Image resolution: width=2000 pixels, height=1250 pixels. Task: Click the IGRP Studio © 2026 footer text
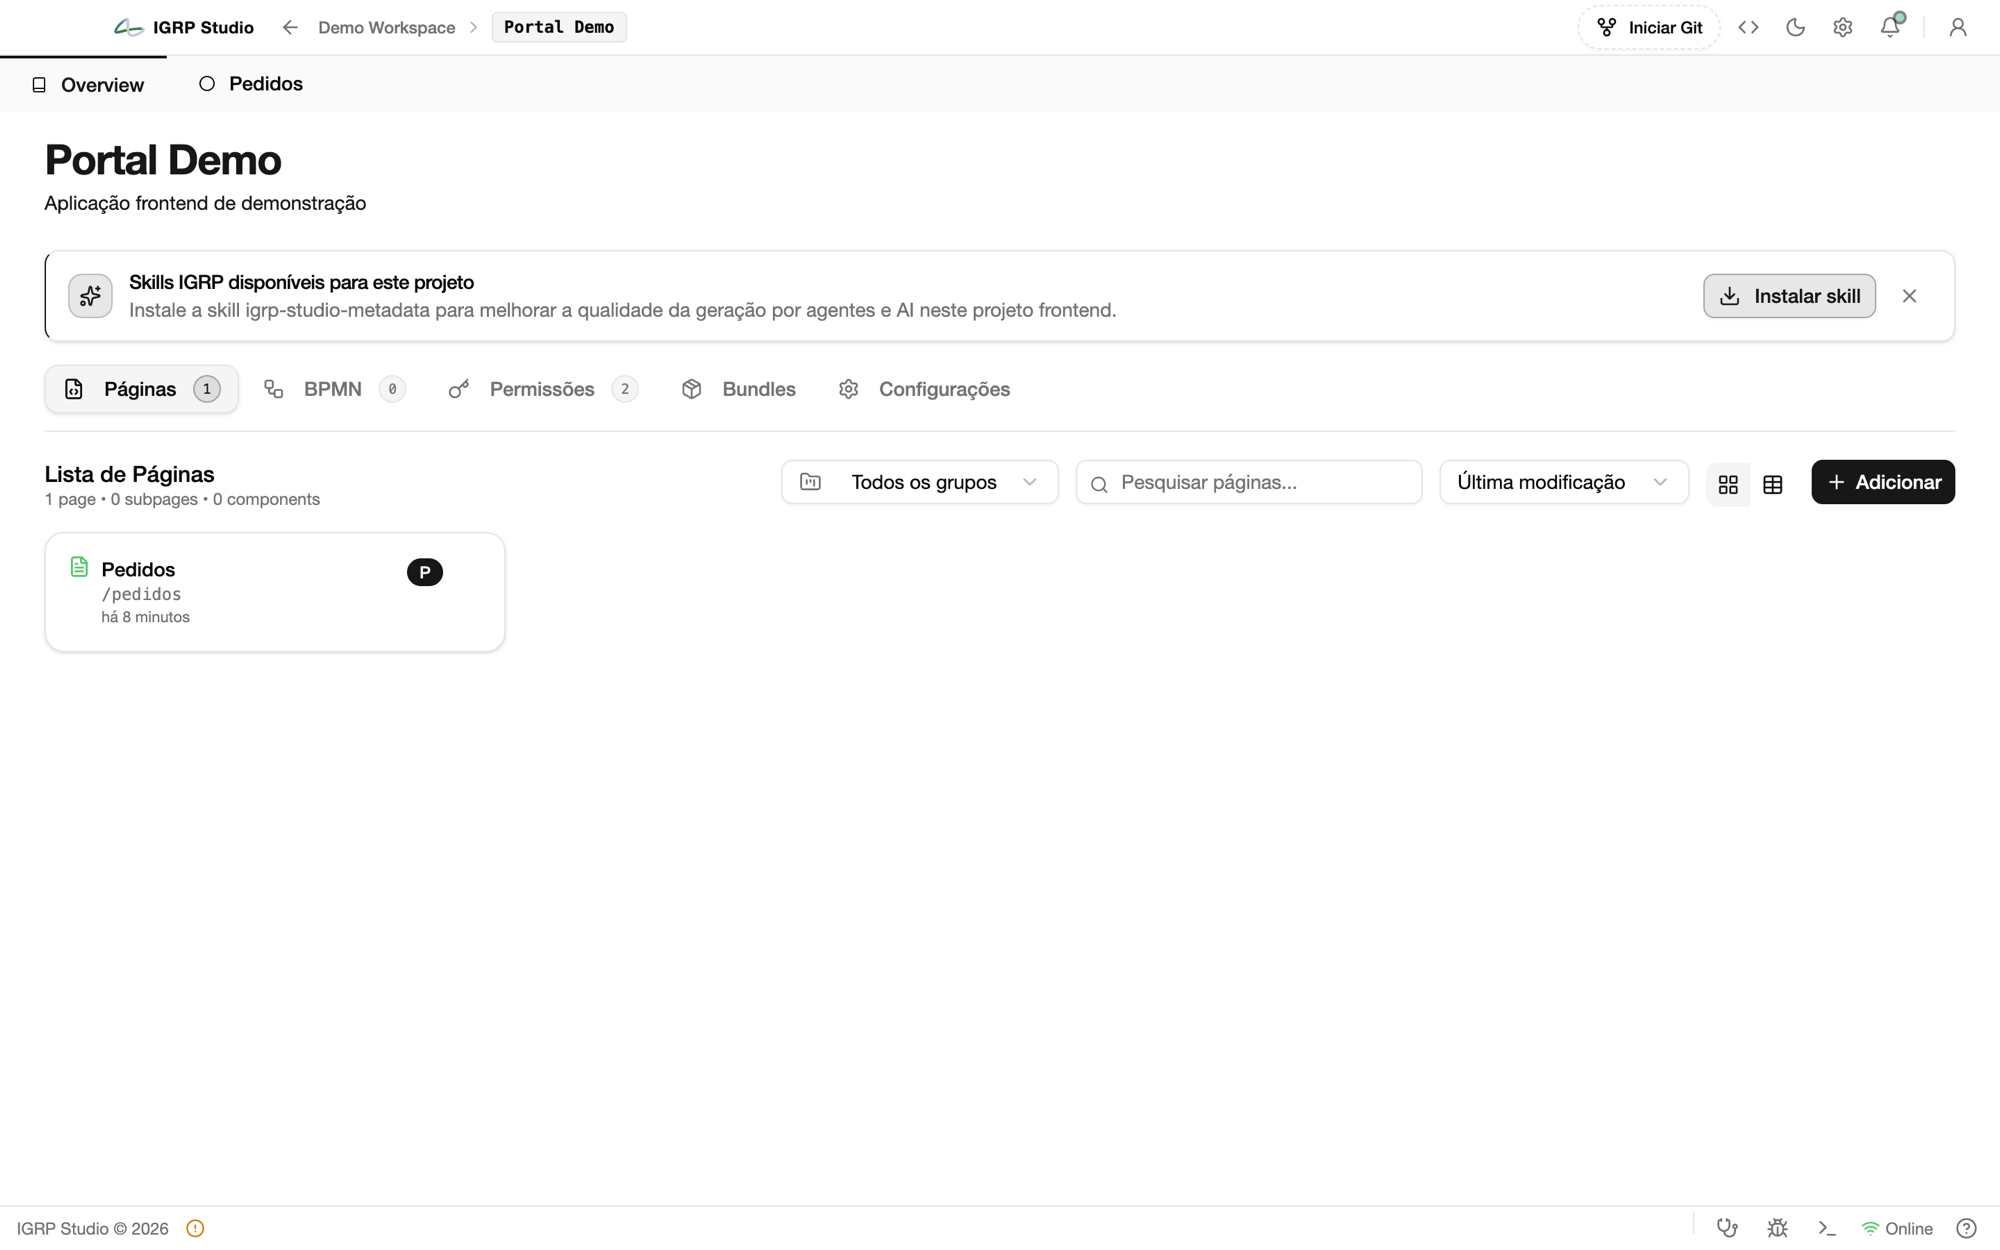[92, 1228]
